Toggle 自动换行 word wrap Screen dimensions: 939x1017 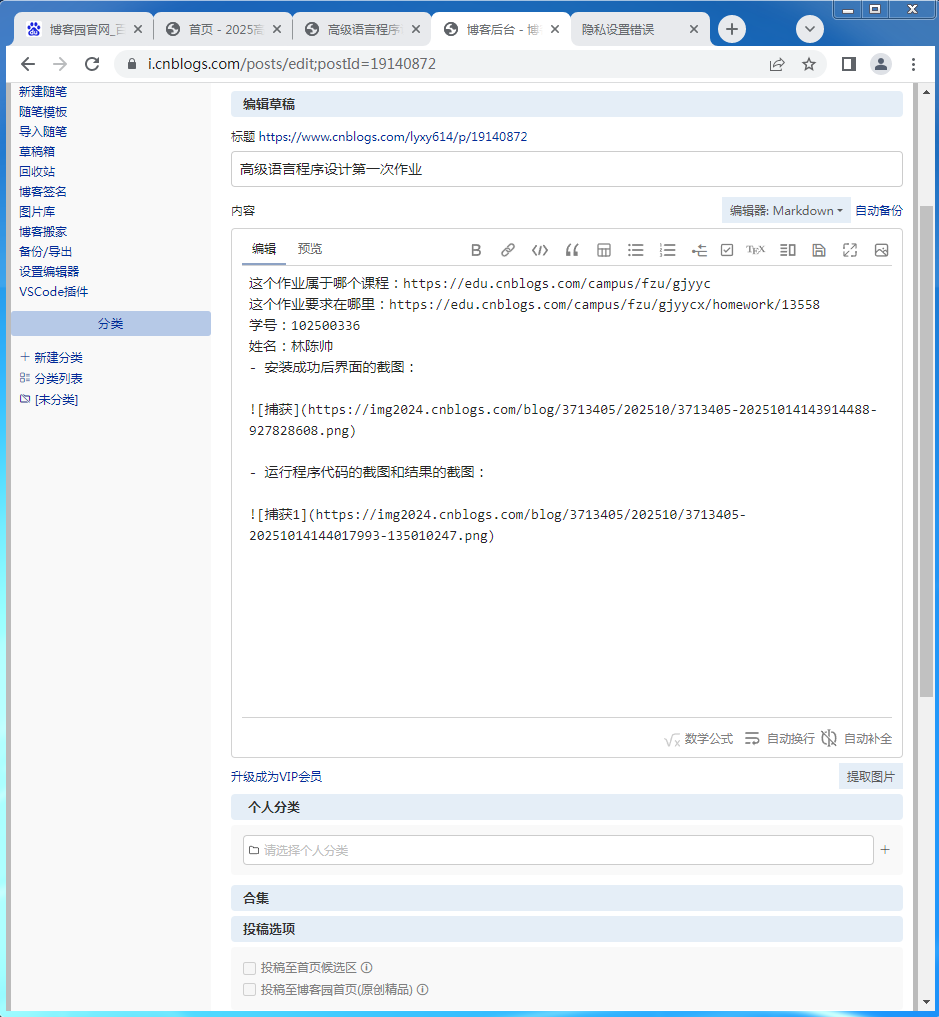click(779, 739)
